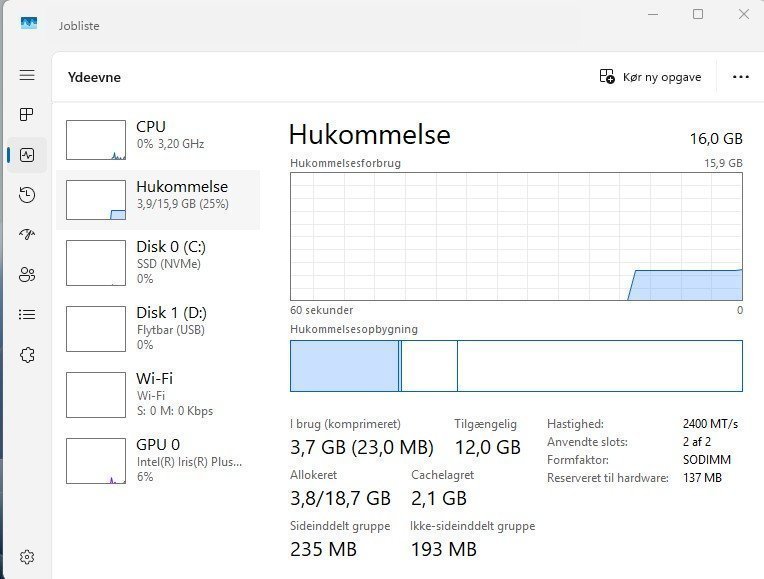Screen dimensions: 764x579
Task: Open the three-dot more options menu
Action: pos(740,77)
